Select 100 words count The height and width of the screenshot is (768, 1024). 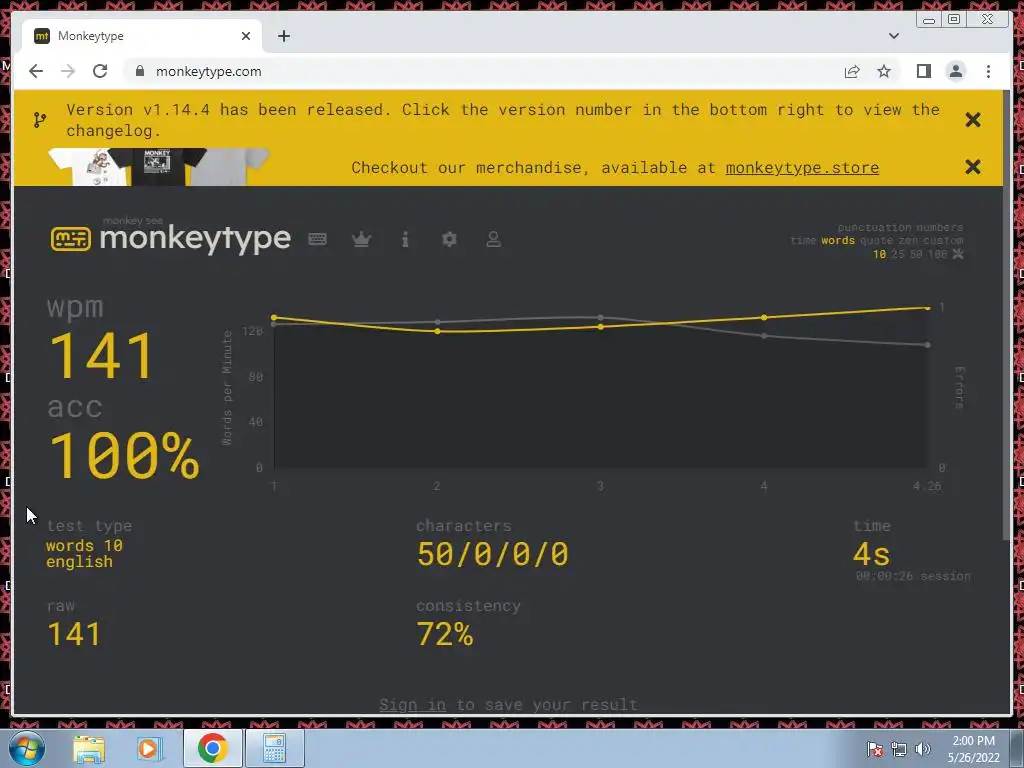point(937,254)
